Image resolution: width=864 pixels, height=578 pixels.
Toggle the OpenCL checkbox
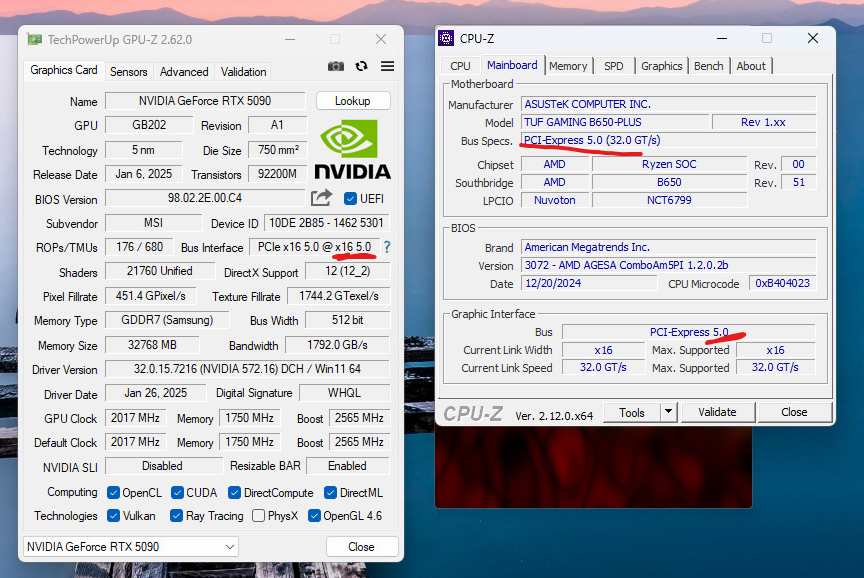click(x=113, y=493)
